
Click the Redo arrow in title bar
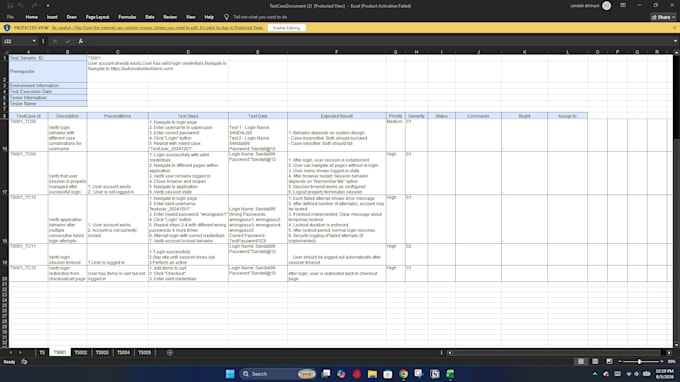click(34, 6)
